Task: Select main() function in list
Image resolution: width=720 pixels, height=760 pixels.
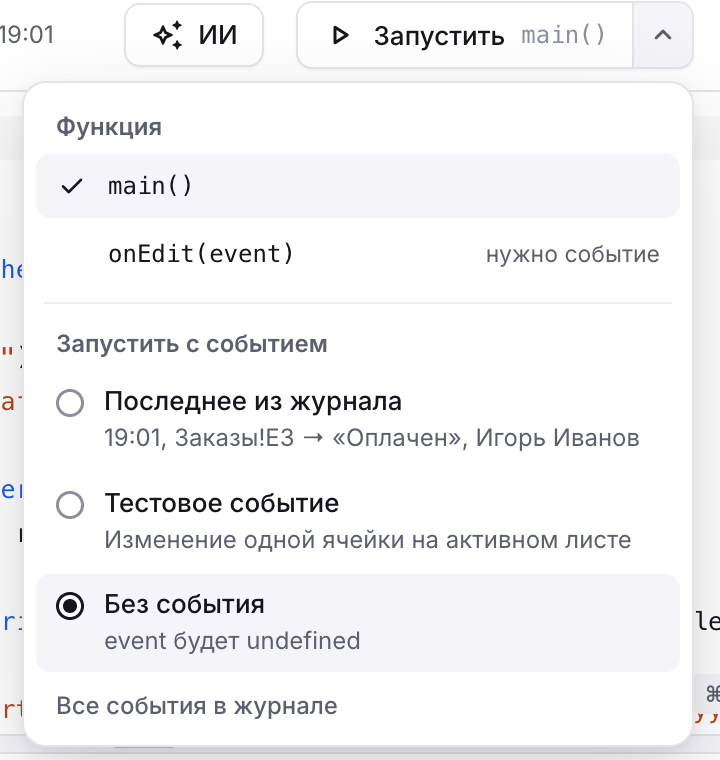Action: [358, 186]
